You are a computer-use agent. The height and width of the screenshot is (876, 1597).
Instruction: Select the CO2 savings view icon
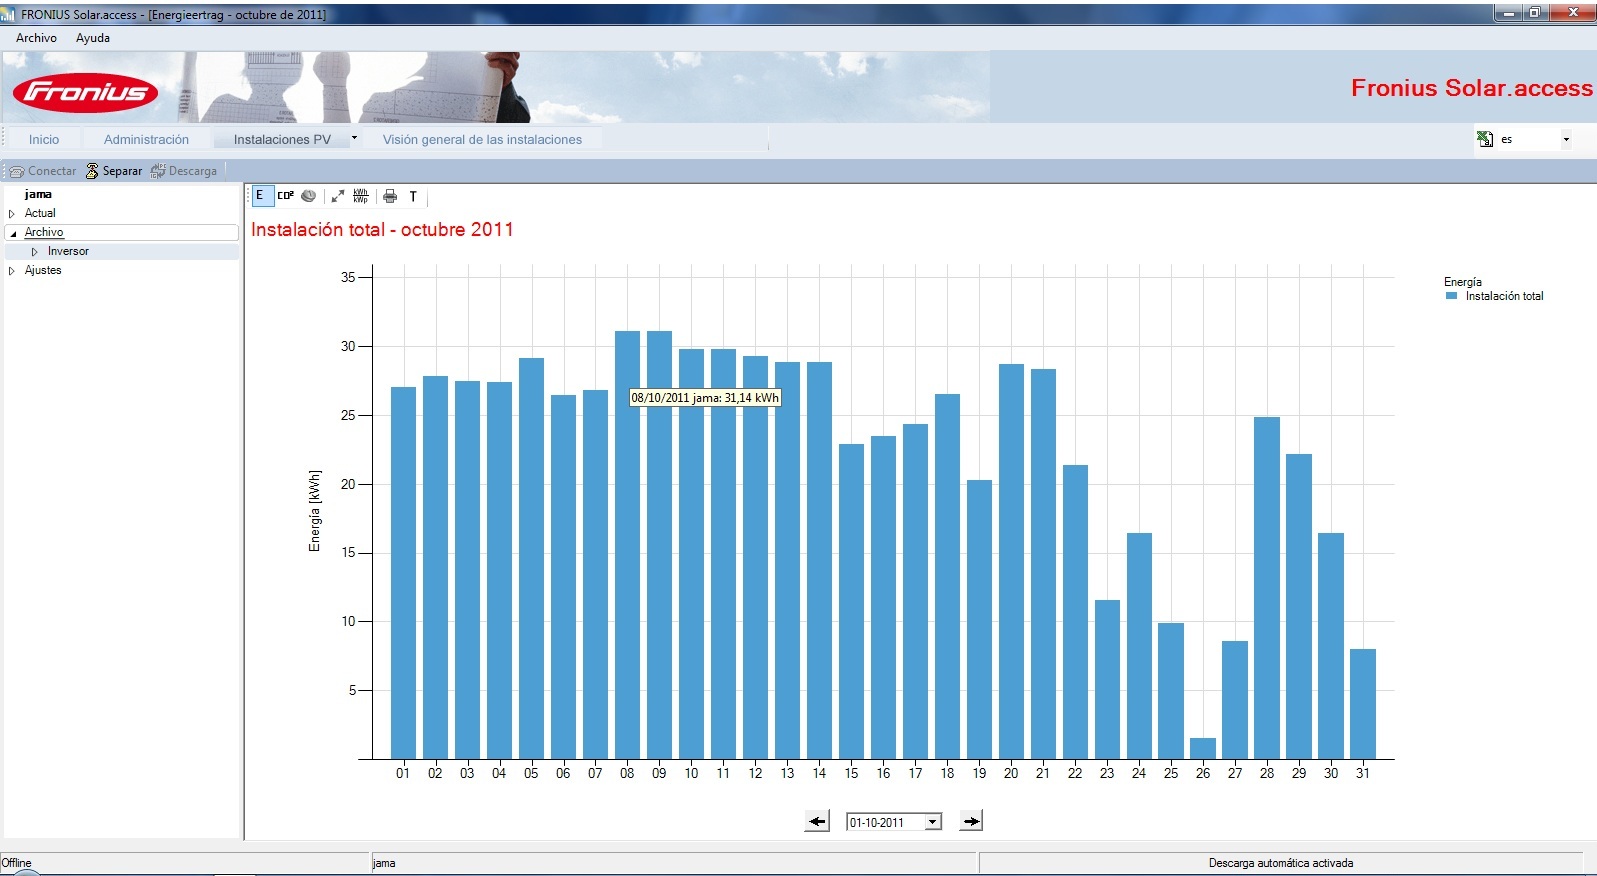point(285,196)
